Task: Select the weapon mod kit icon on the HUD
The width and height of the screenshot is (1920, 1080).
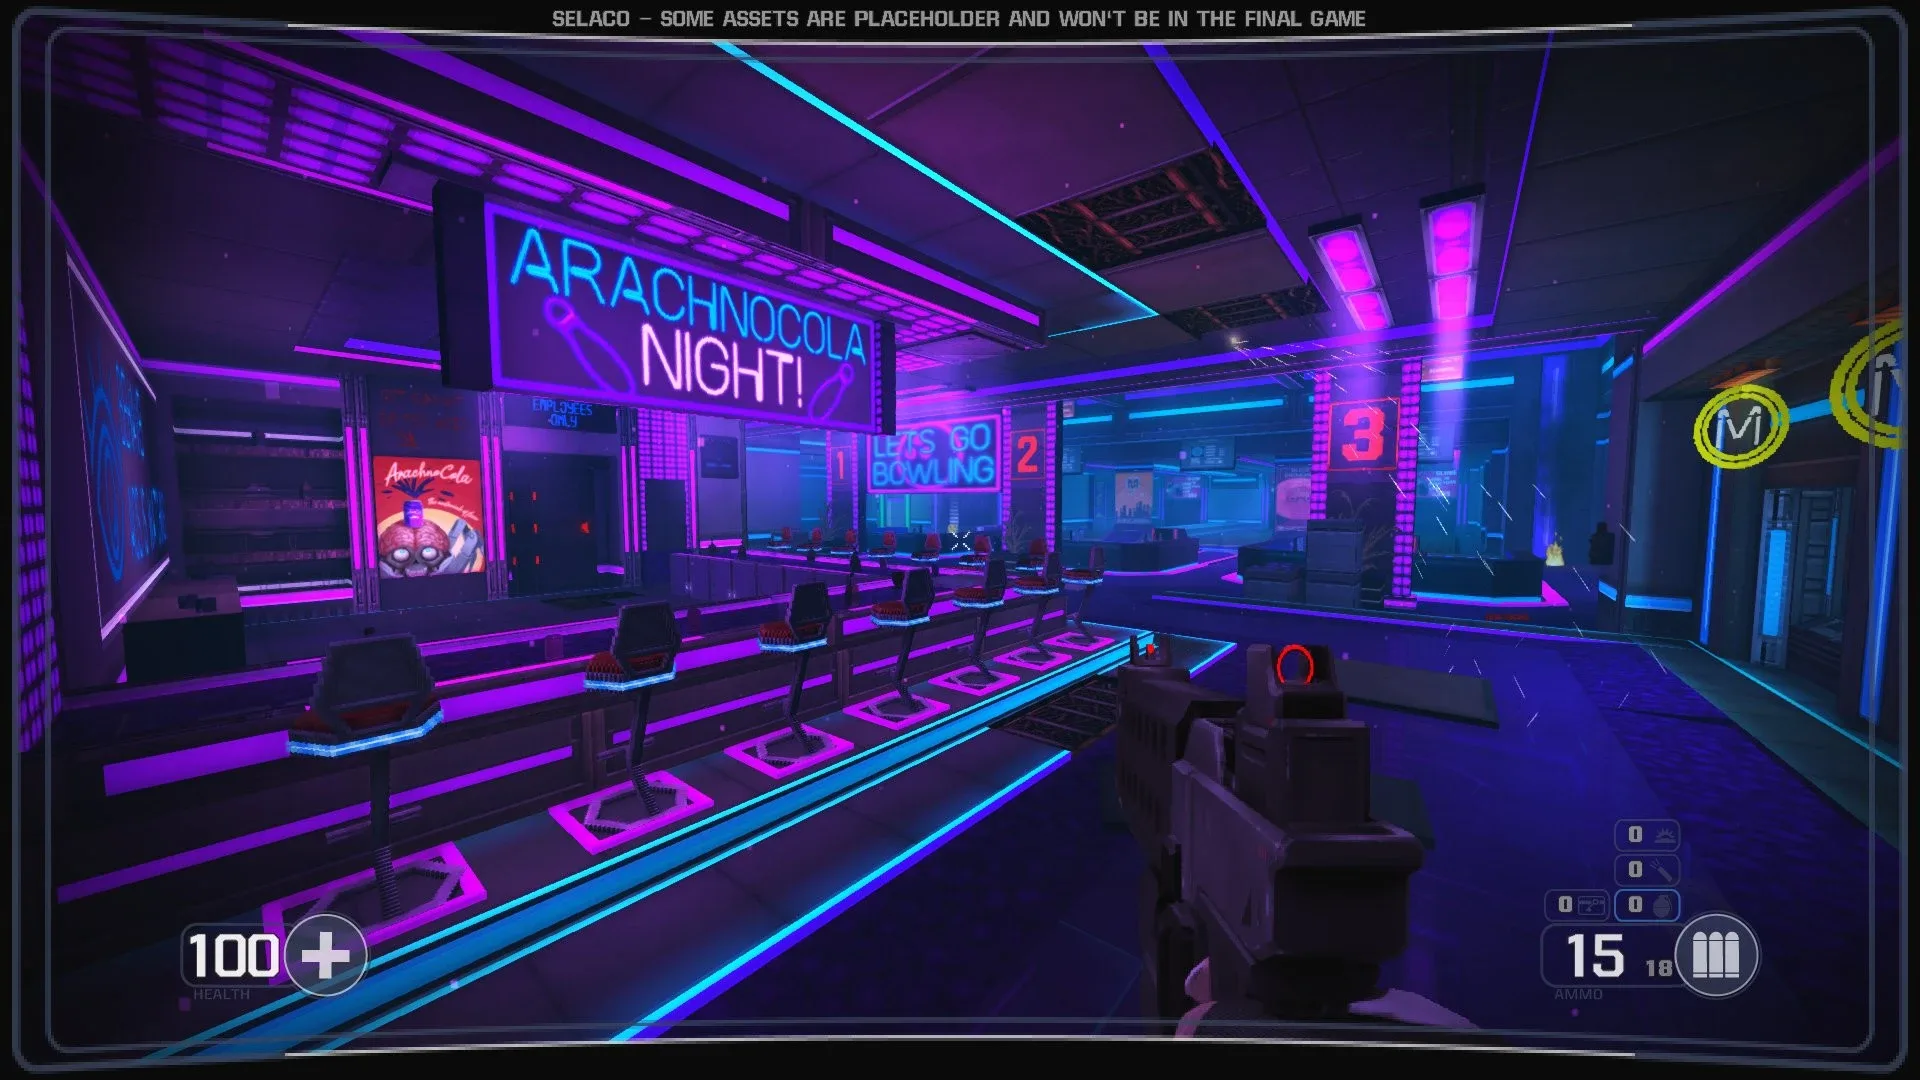Action: pyautogui.click(x=1591, y=904)
